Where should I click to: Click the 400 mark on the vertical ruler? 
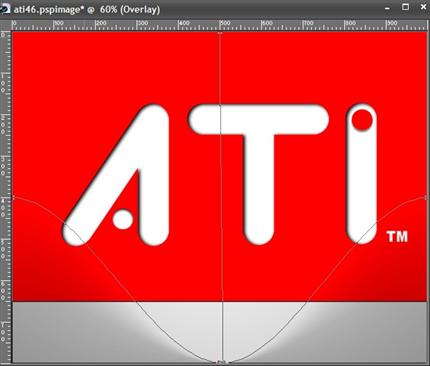[x=3, y=208]
